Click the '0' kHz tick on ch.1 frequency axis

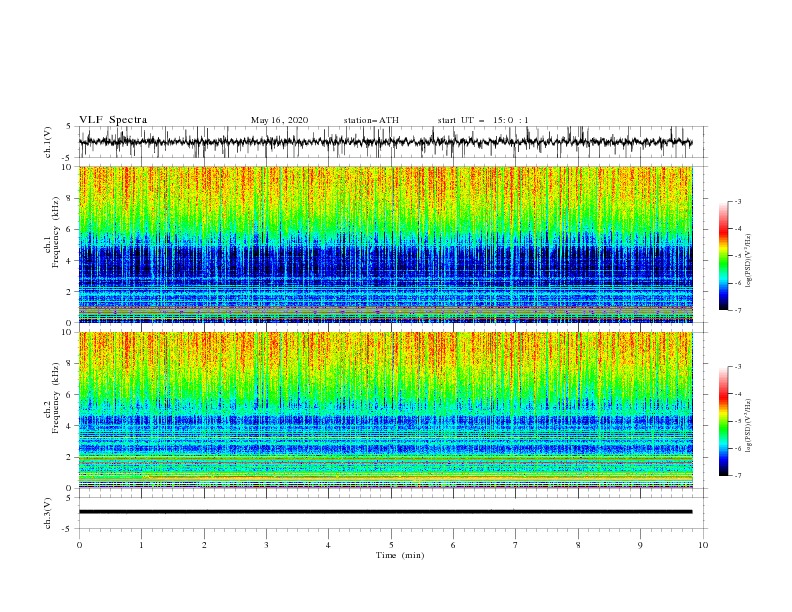point(70,323)
